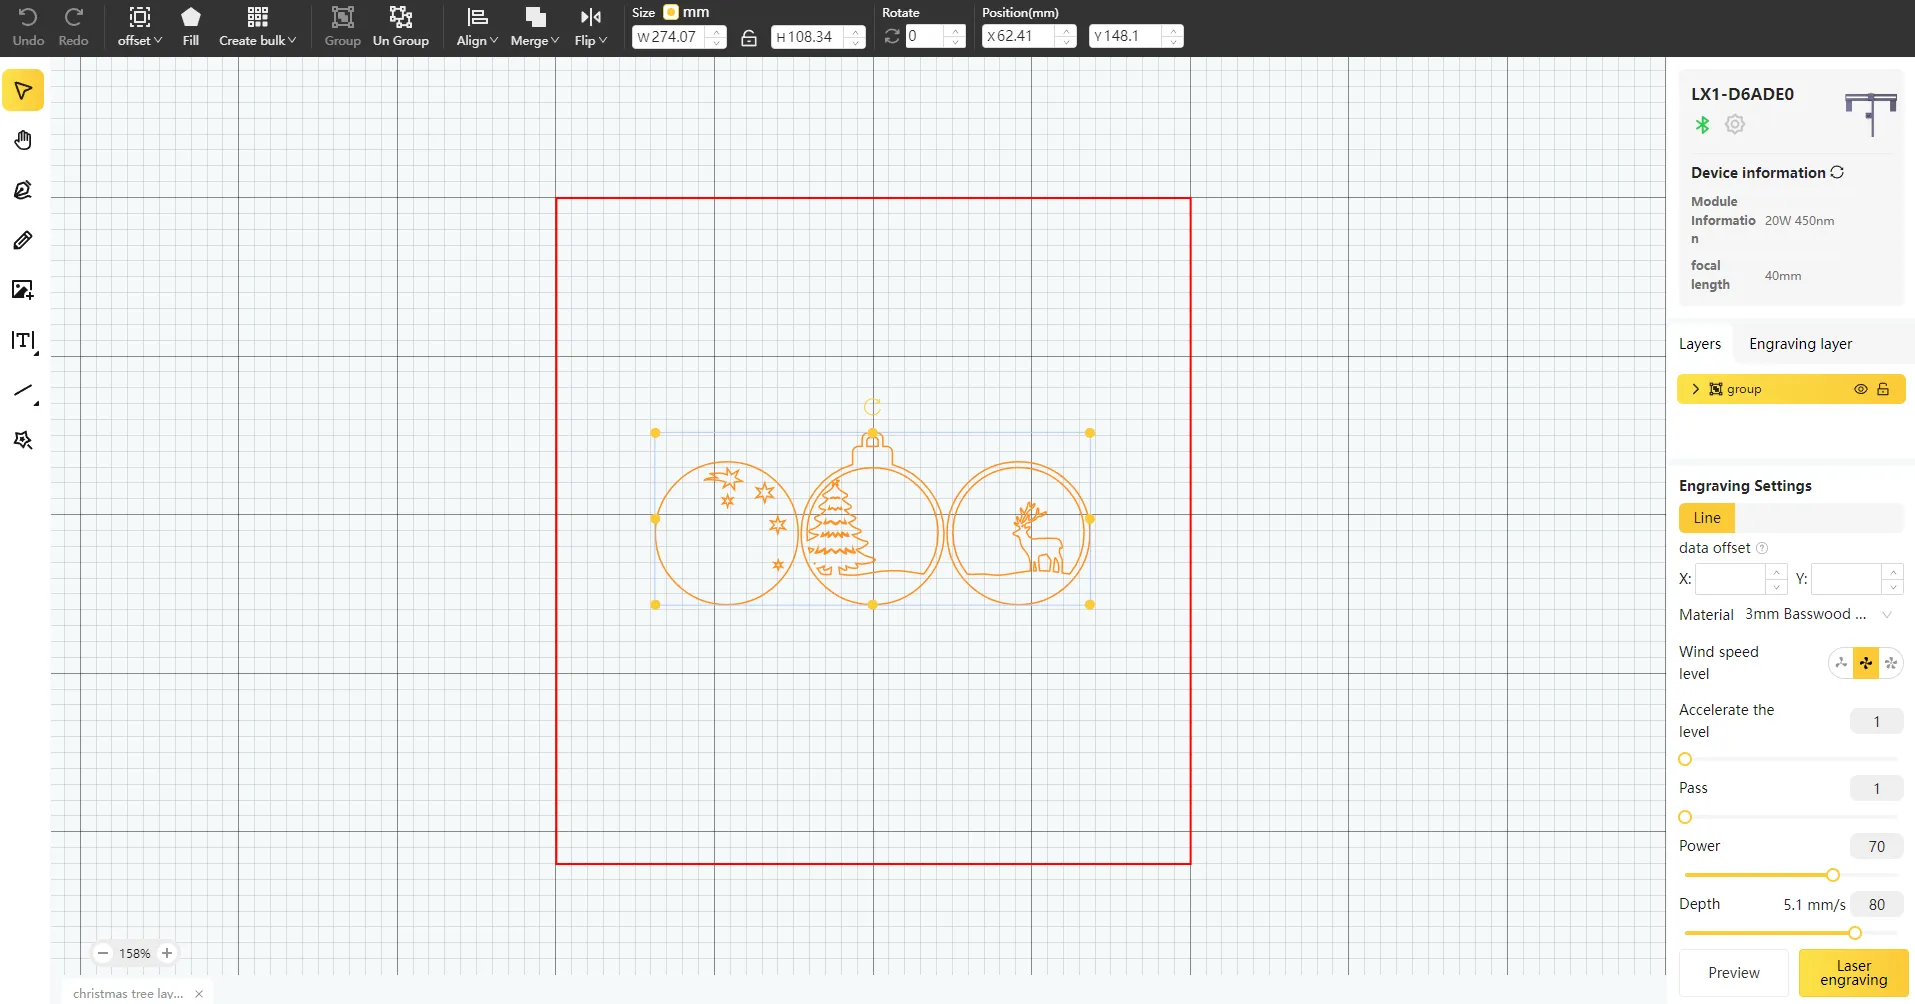The image size is (1915, 1004).
Task: Open device settings gear icon
Action: click(1735, 125)
